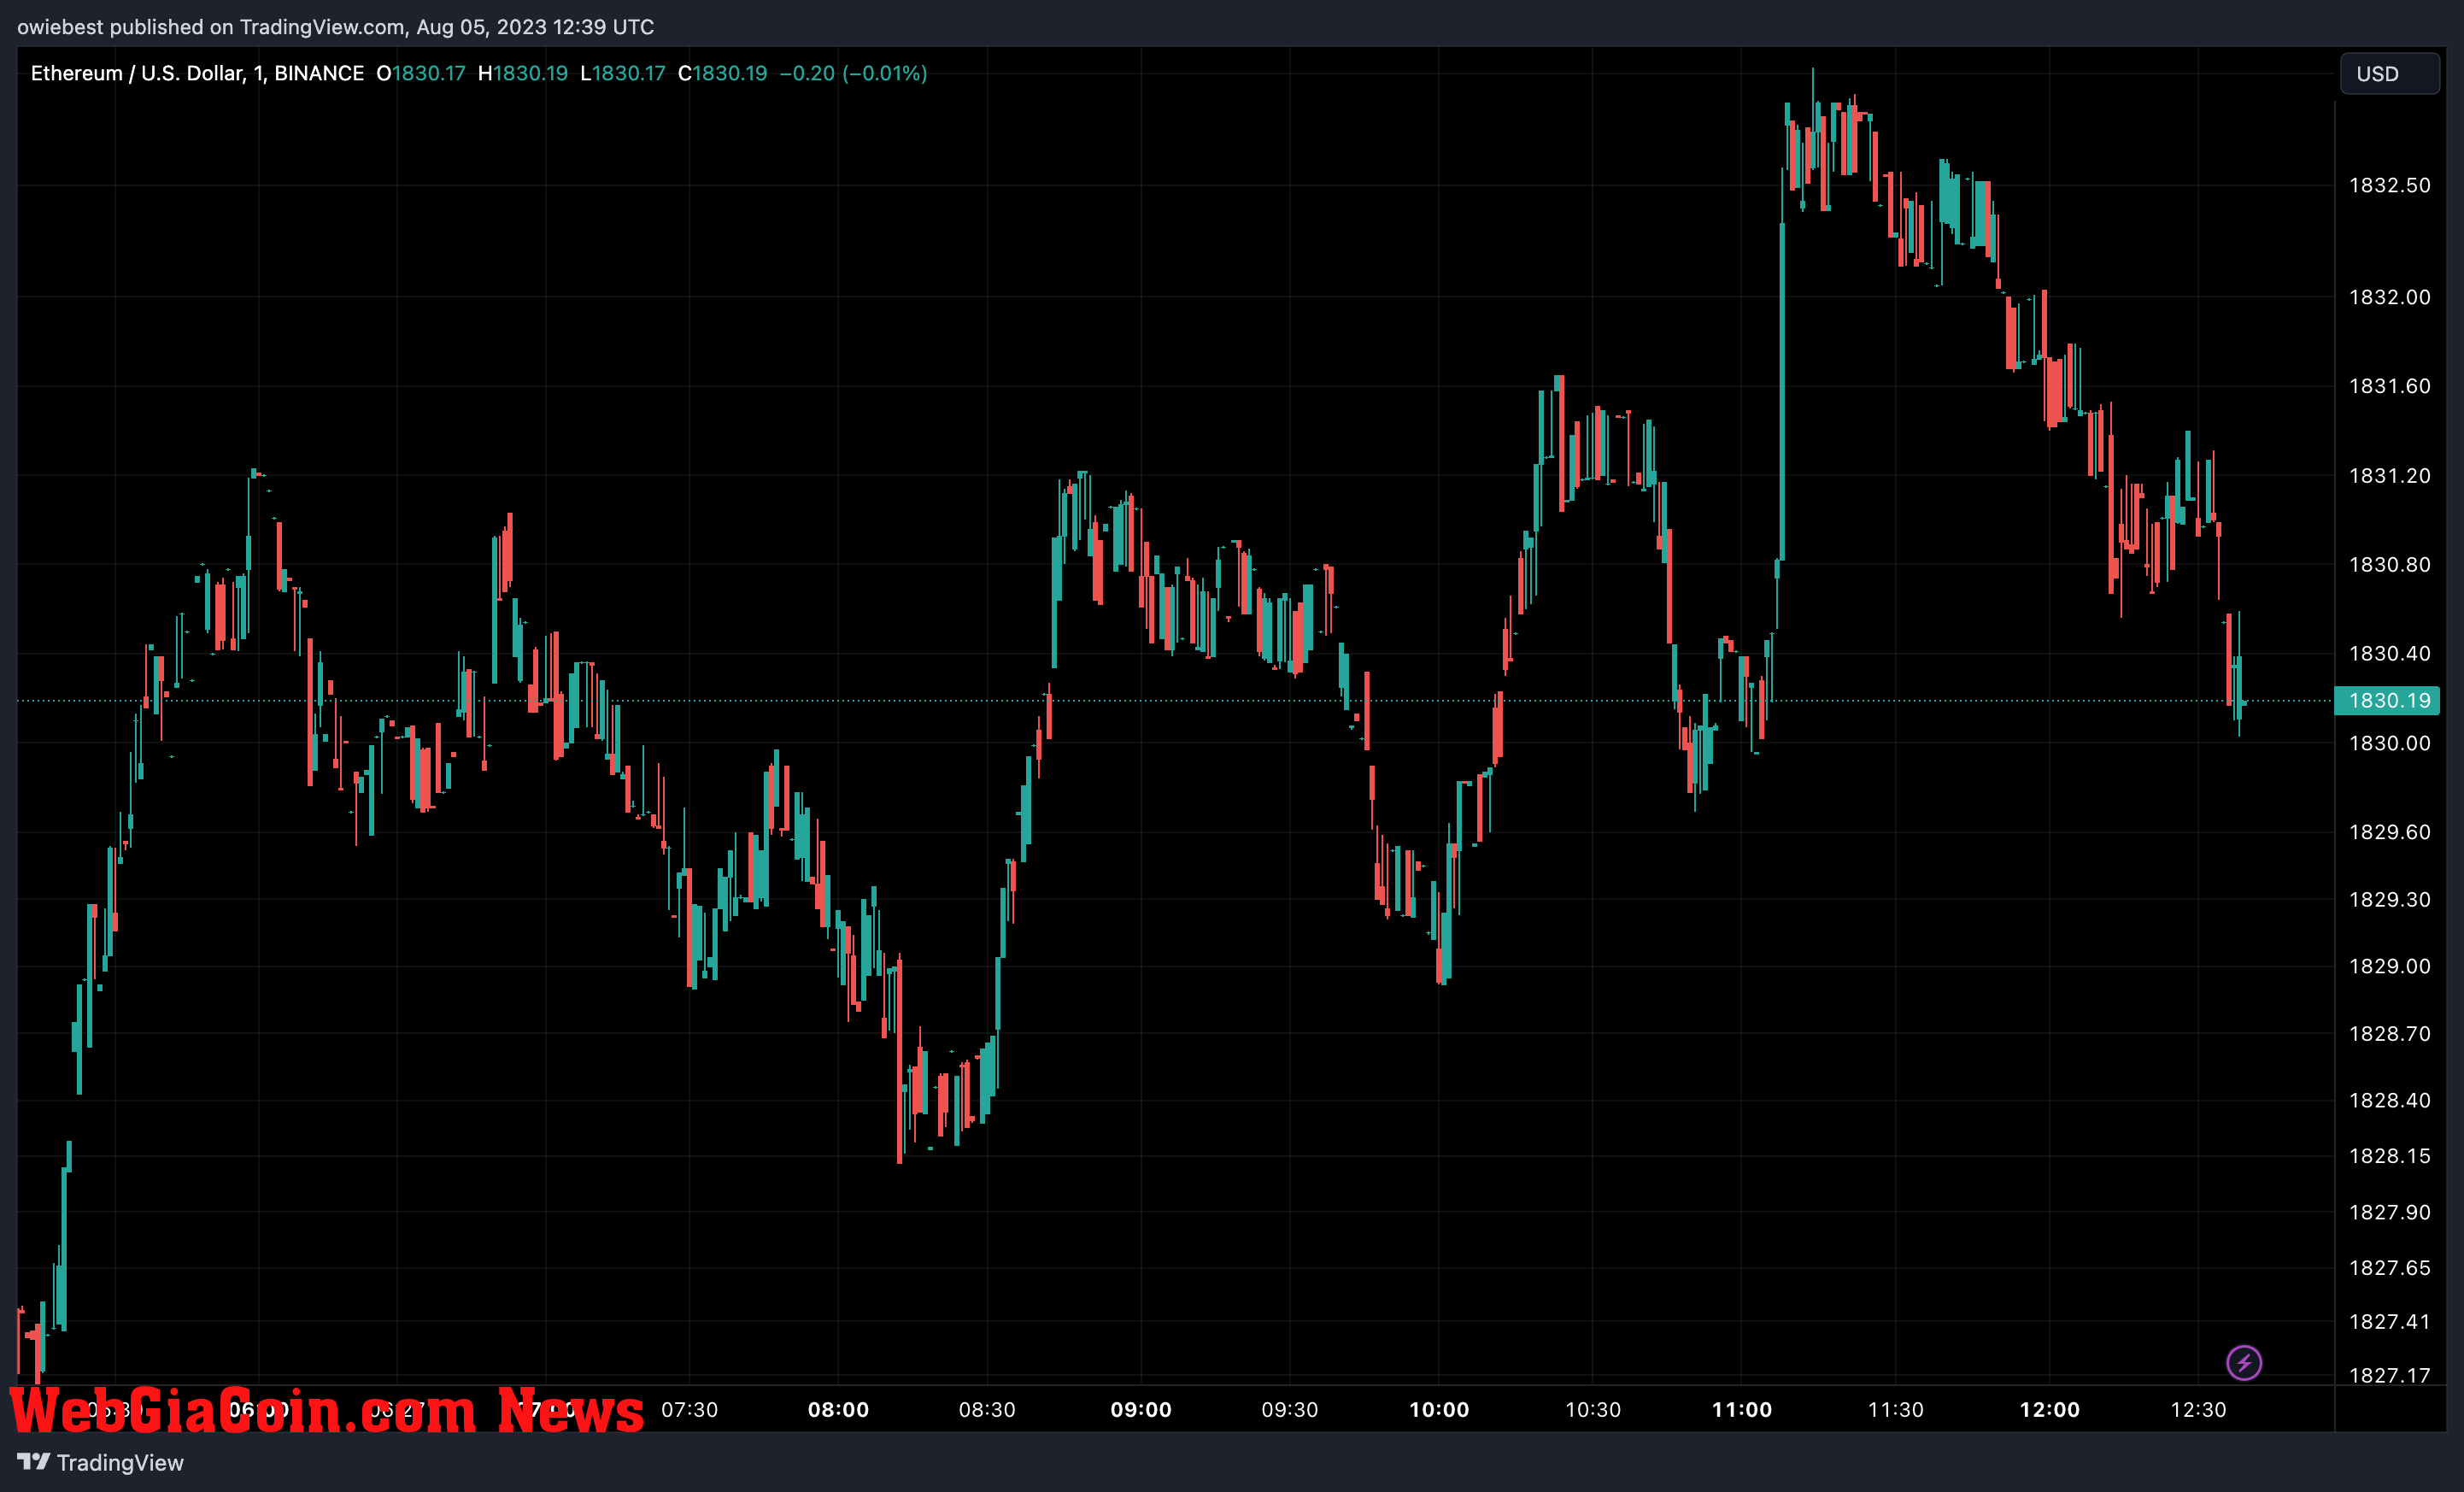Click the 1827.17 price axis label
Screen dimensions: 2464x1492
tap(2389, 1376)
